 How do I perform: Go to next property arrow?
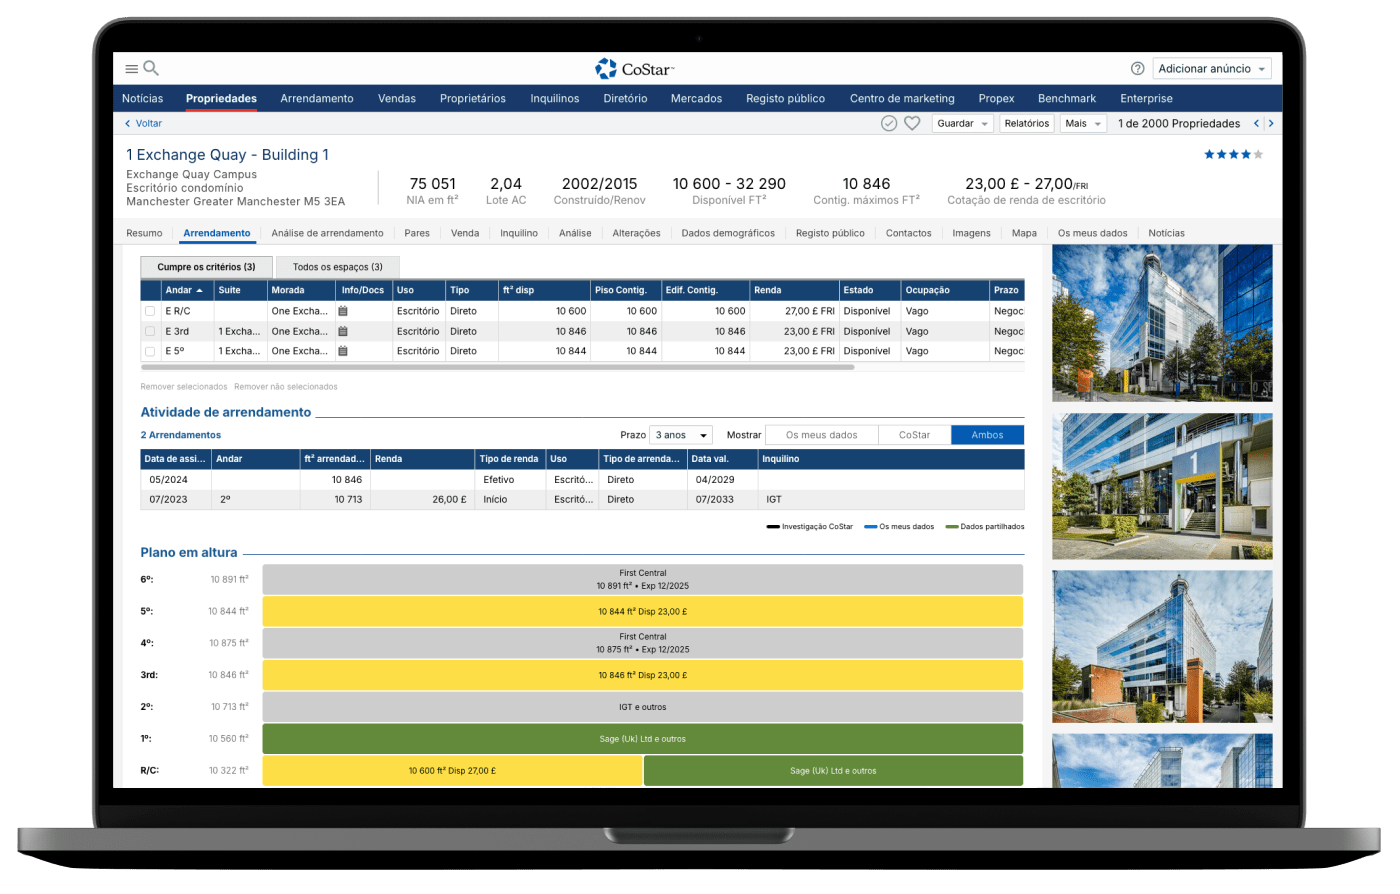click(1271, 123)
